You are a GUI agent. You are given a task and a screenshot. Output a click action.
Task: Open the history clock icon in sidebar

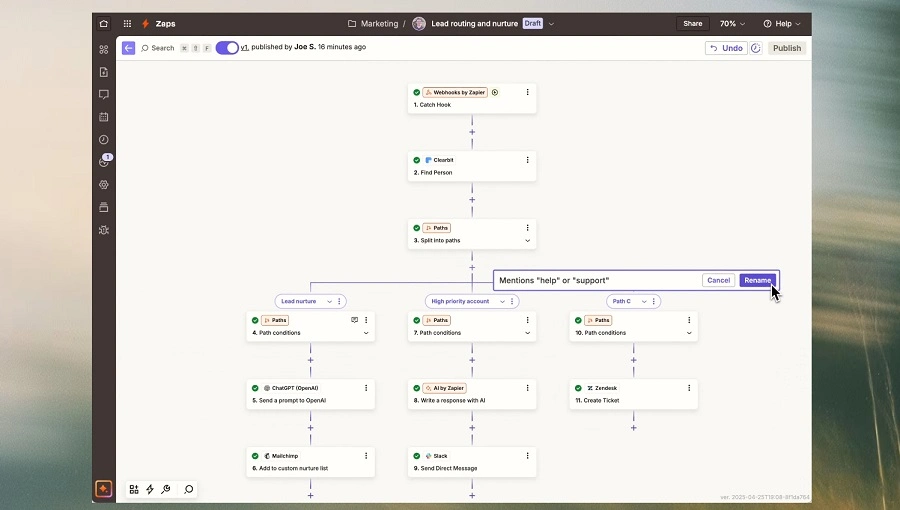103,139
